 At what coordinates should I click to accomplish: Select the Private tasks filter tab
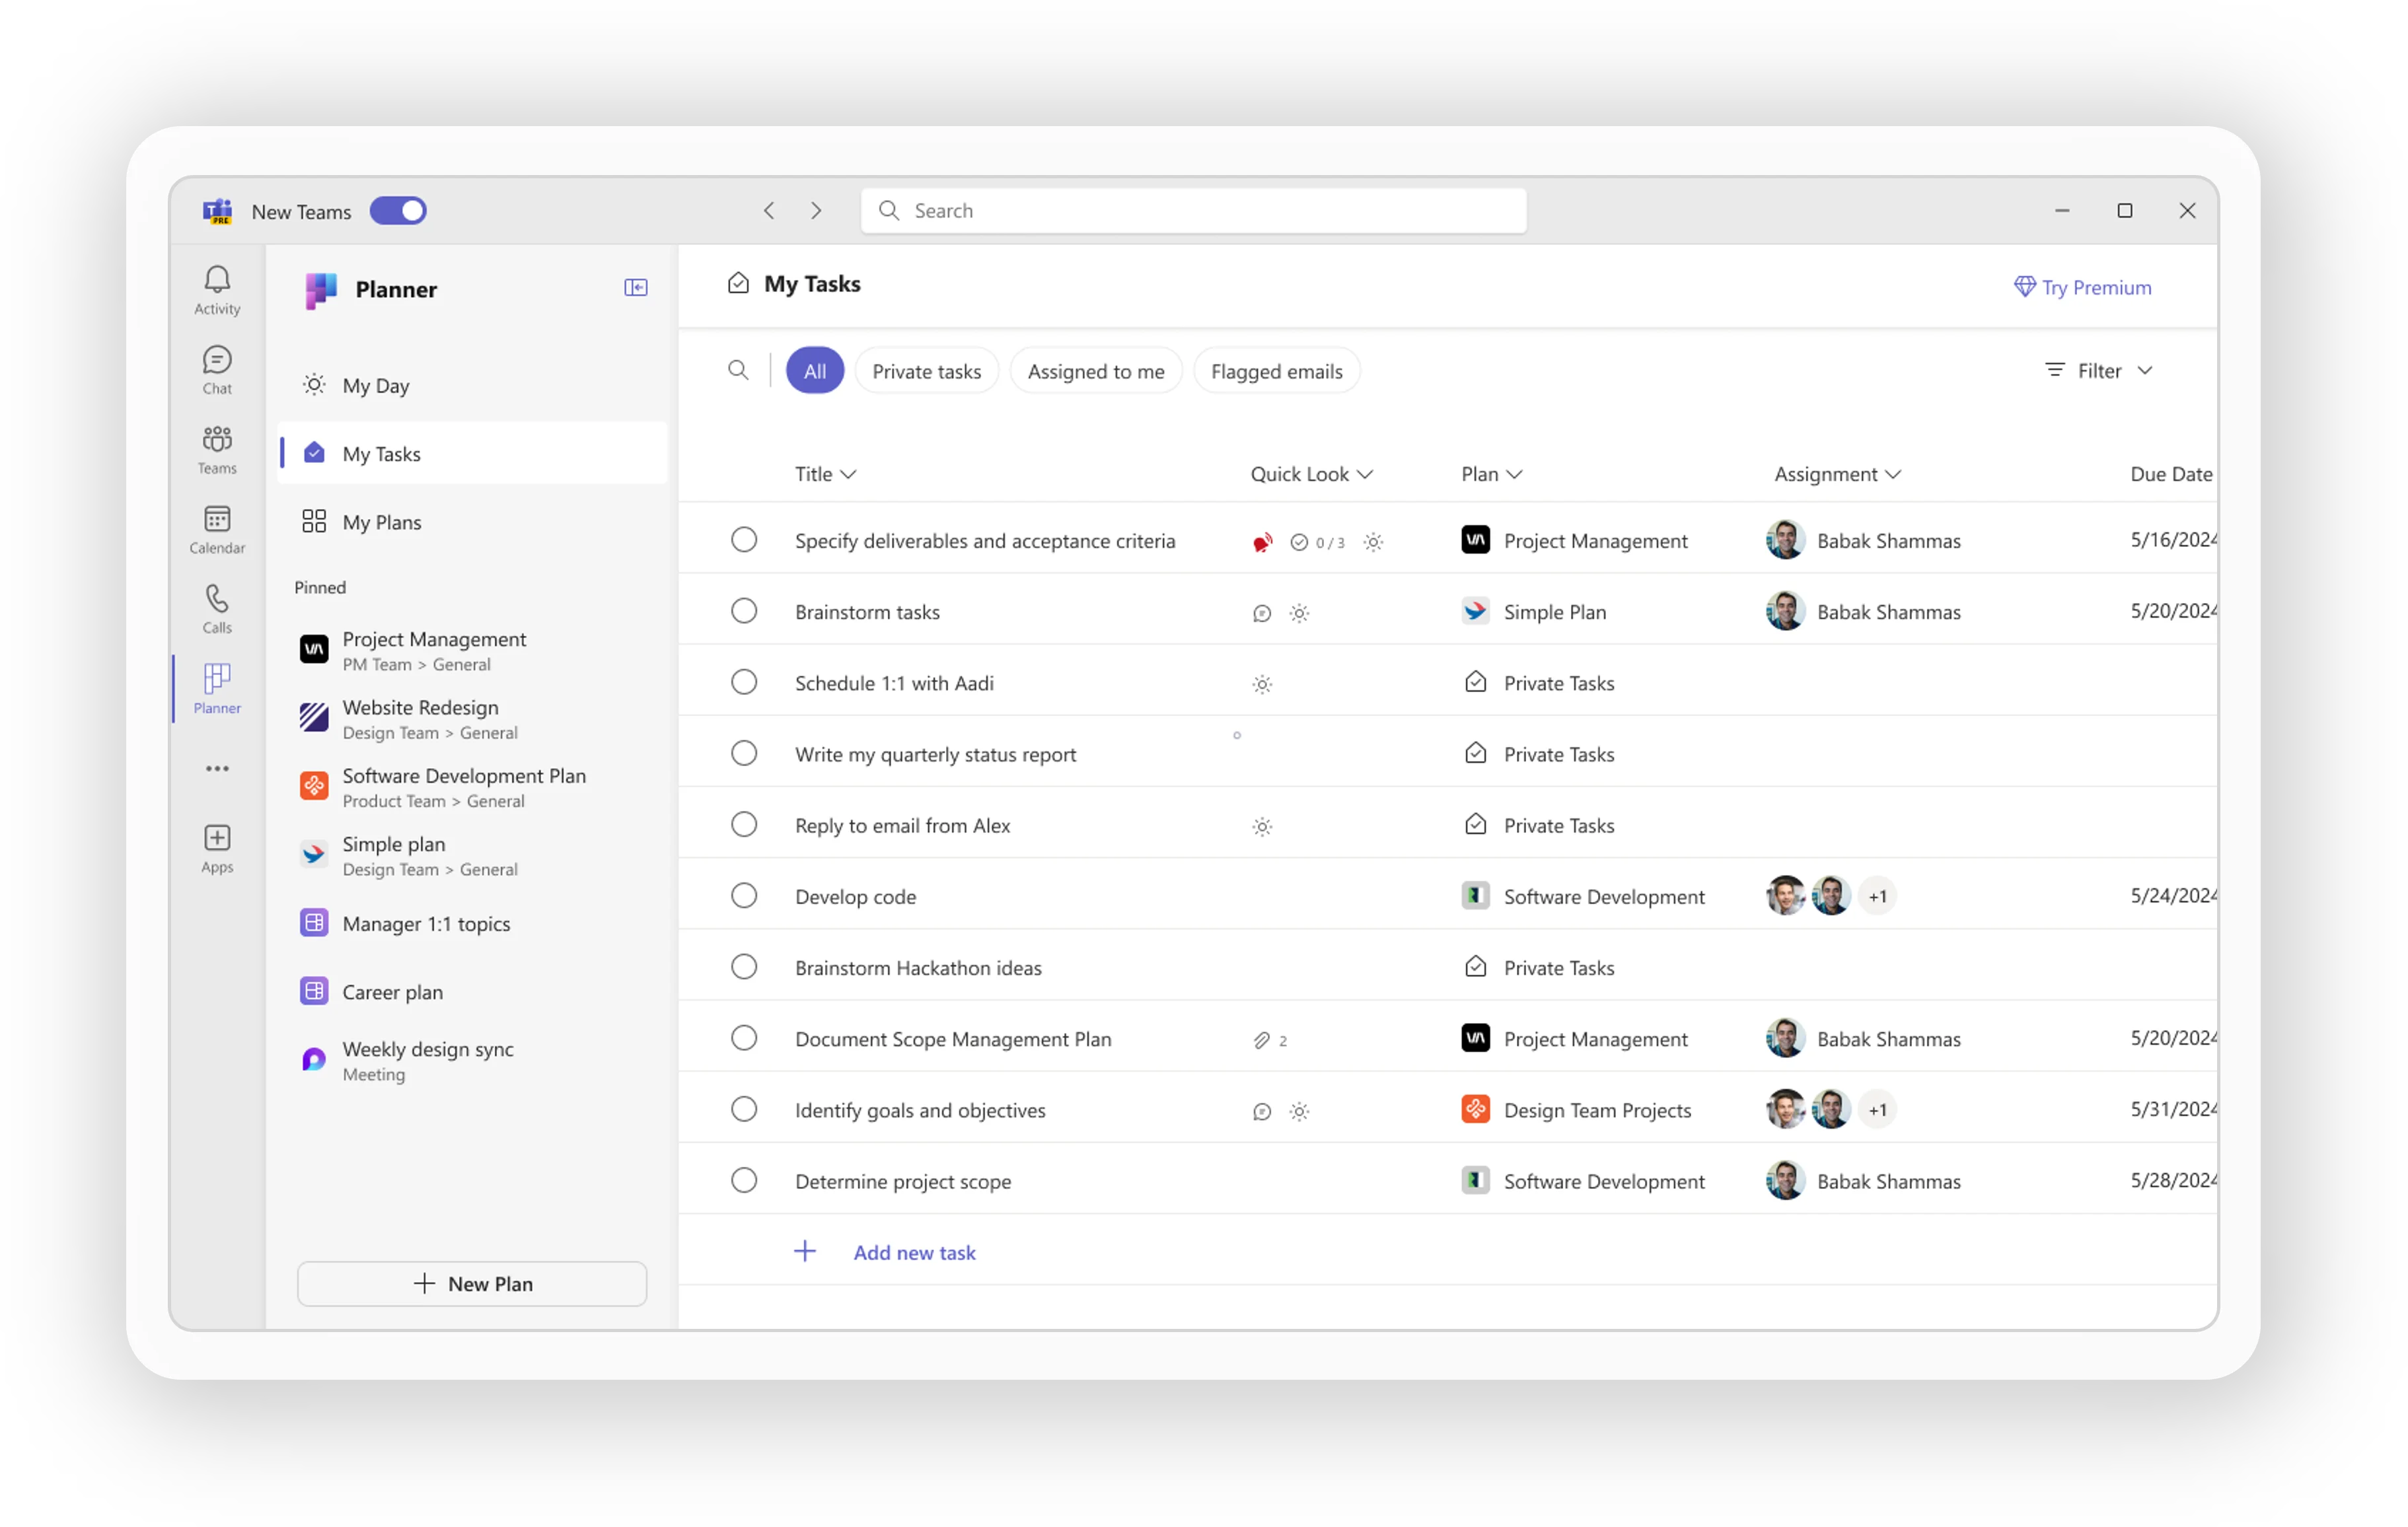(x=926, y=371)
